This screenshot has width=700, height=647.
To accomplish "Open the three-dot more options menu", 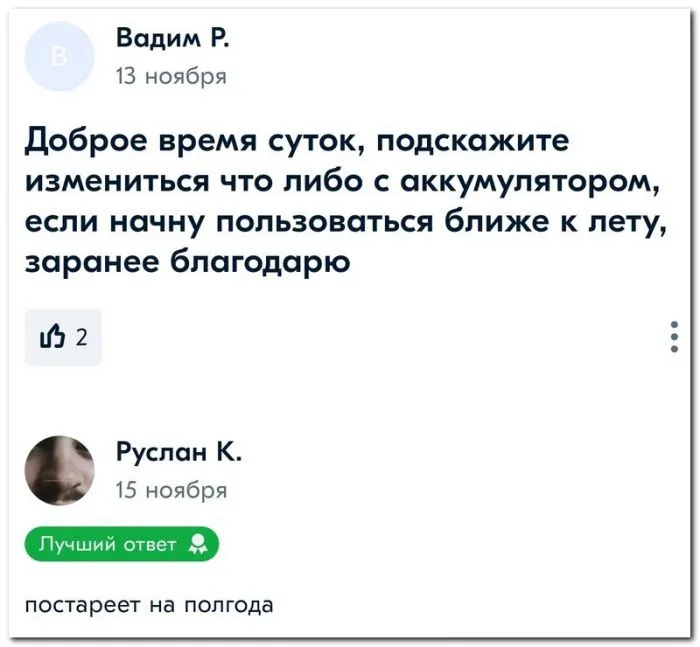I will click(675, 337).
